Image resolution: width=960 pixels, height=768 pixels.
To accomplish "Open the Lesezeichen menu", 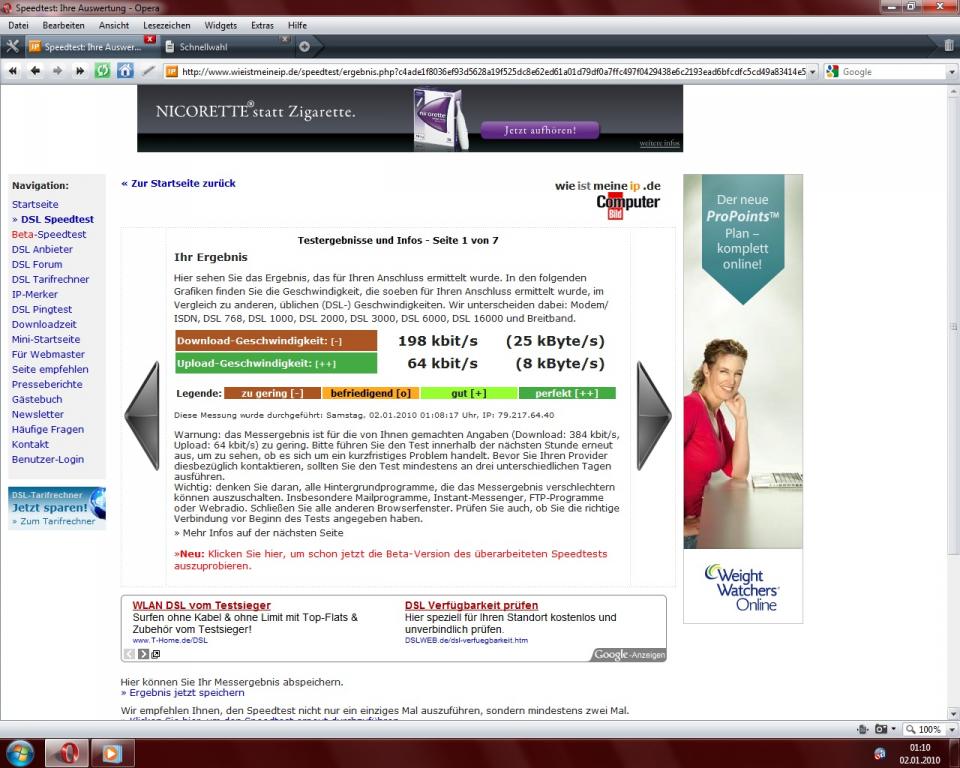I will click(x=167, y=25).
